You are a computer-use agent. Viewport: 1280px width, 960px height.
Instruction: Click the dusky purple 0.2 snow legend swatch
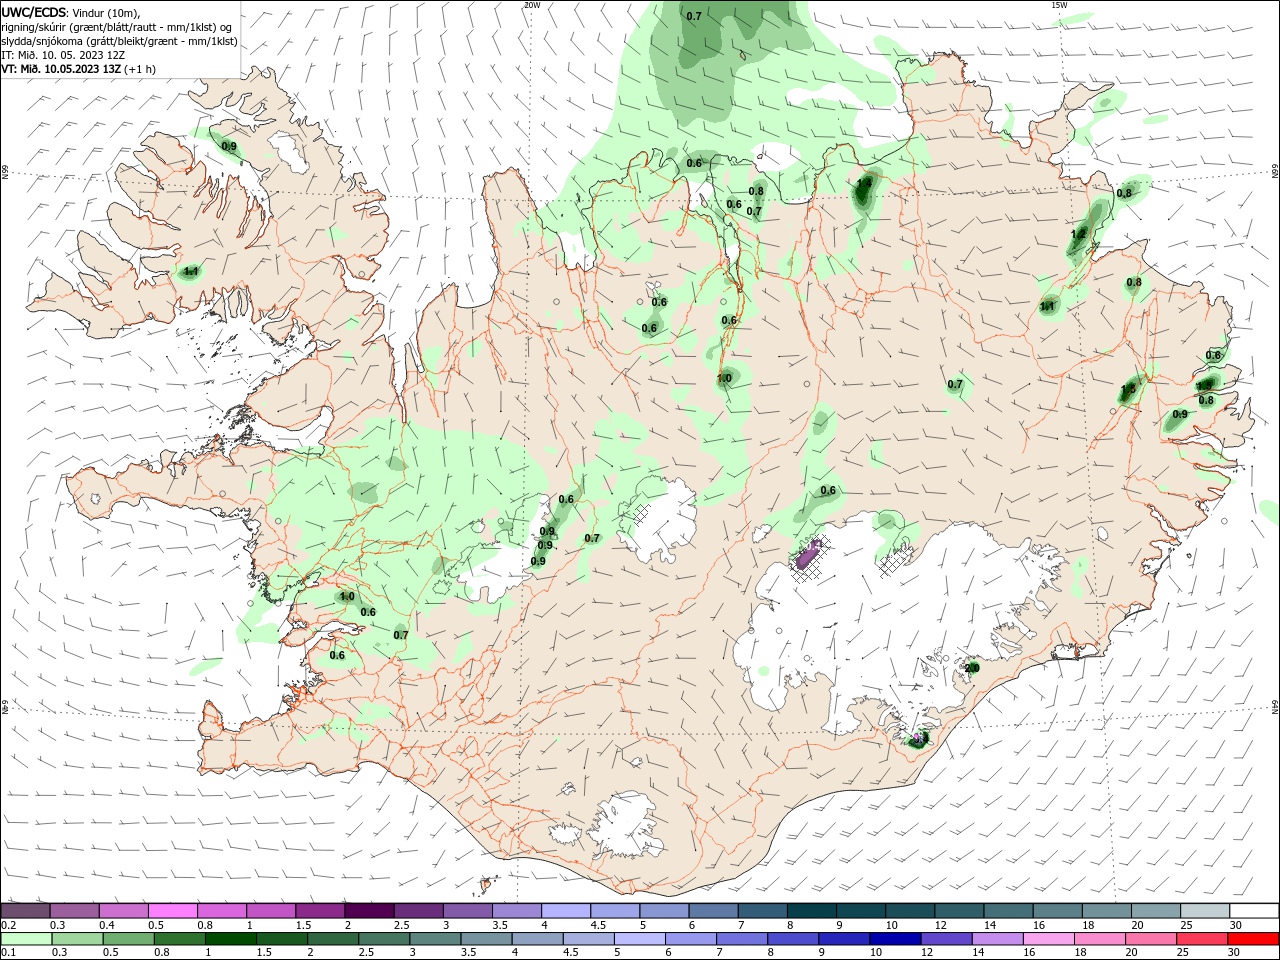(25, 911)
